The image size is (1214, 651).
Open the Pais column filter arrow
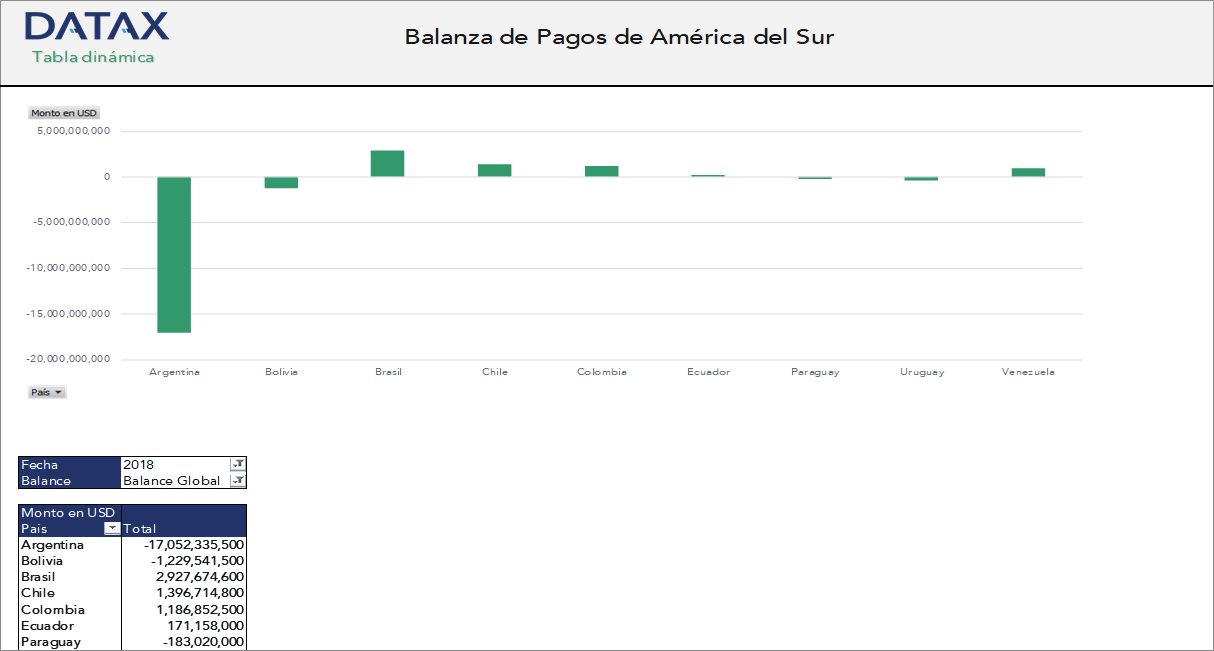(110, 529)
